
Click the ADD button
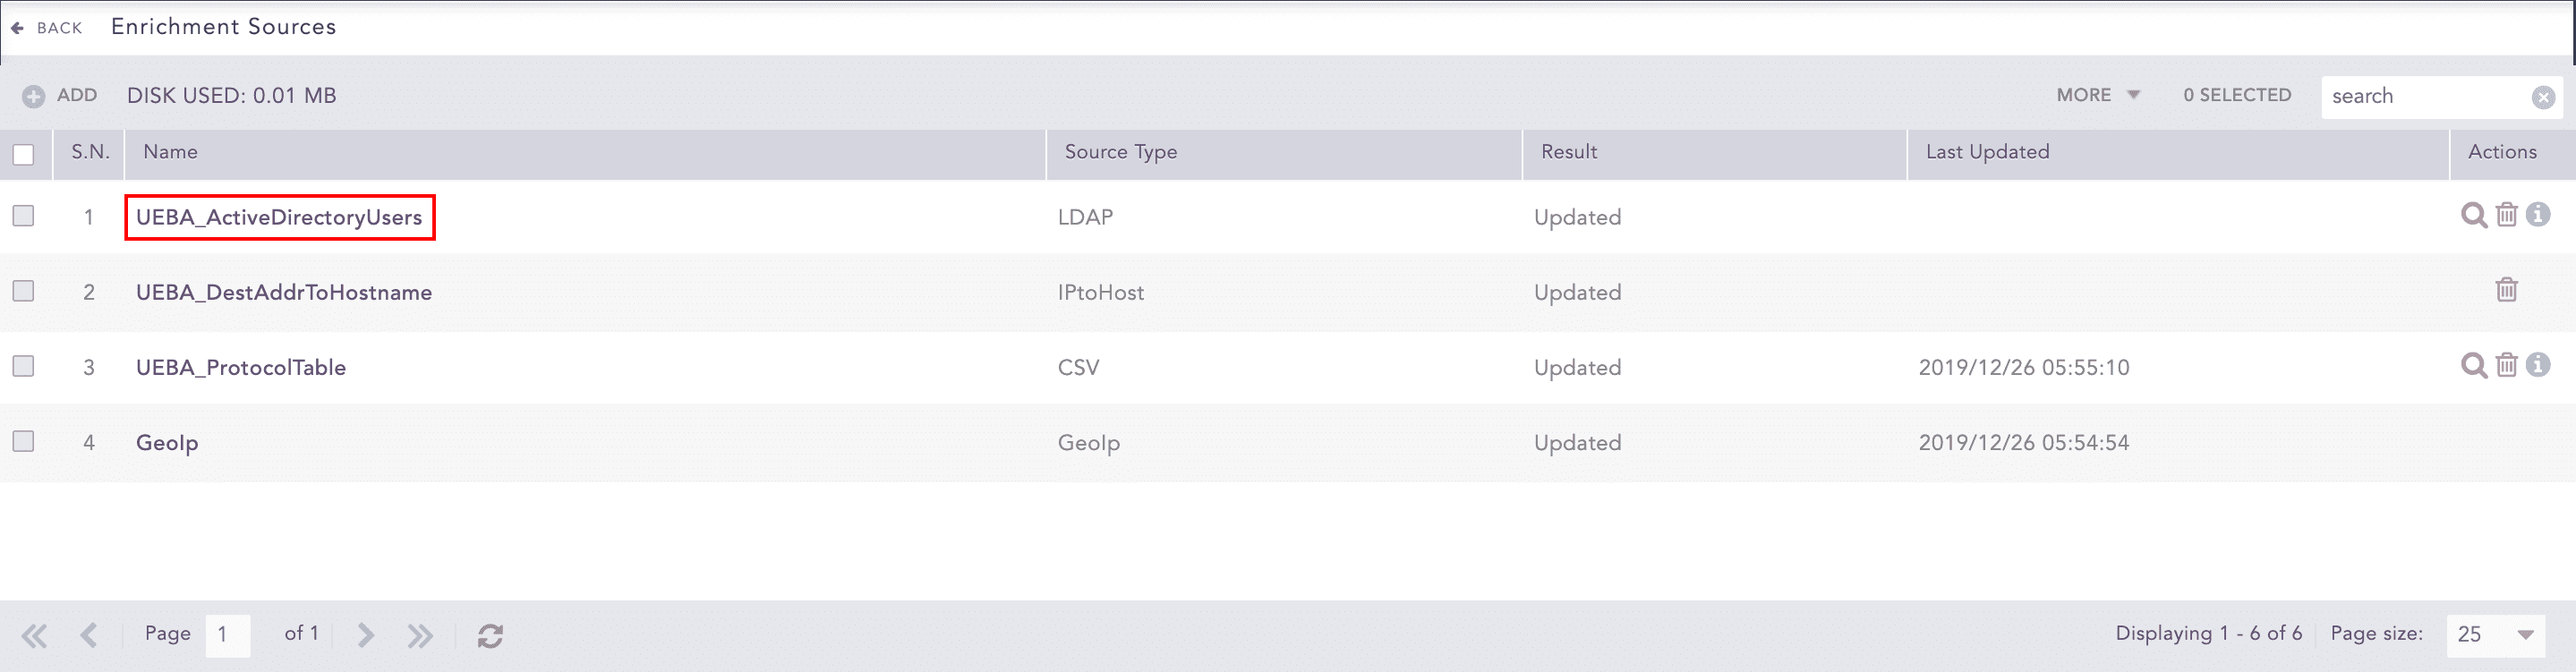tap(60, 96)
